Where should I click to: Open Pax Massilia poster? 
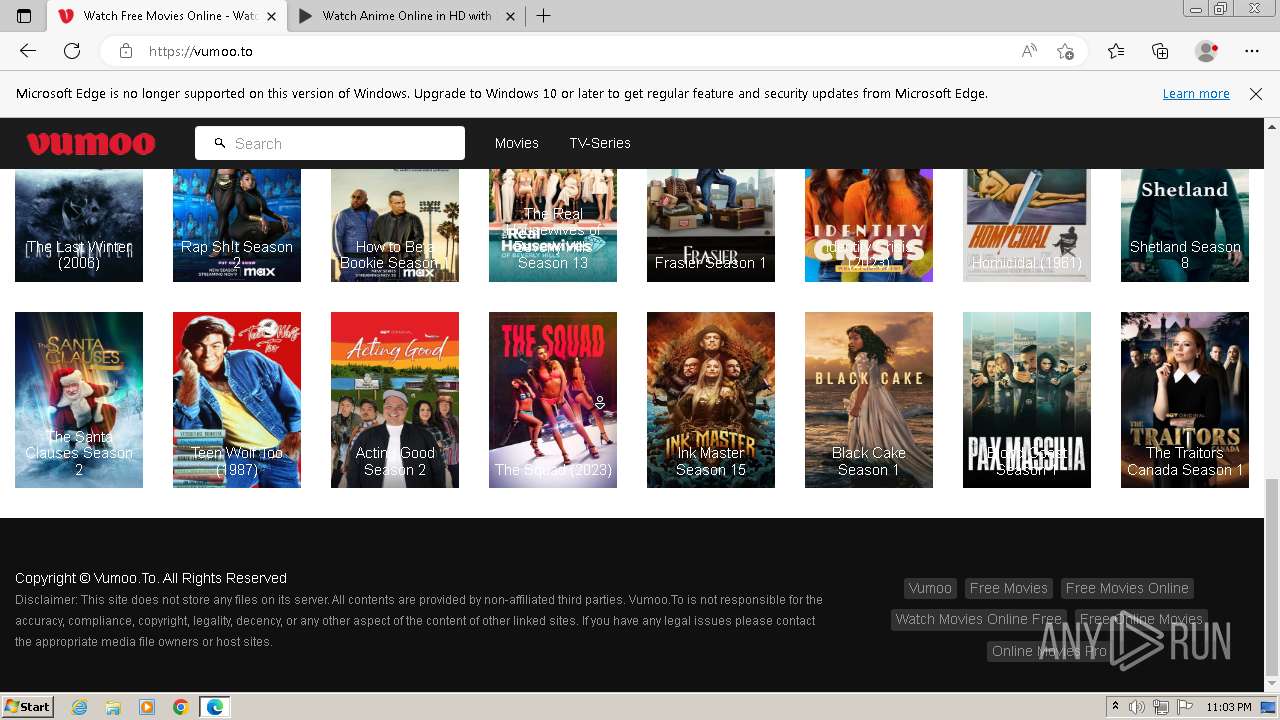[x=1027, y=400]
